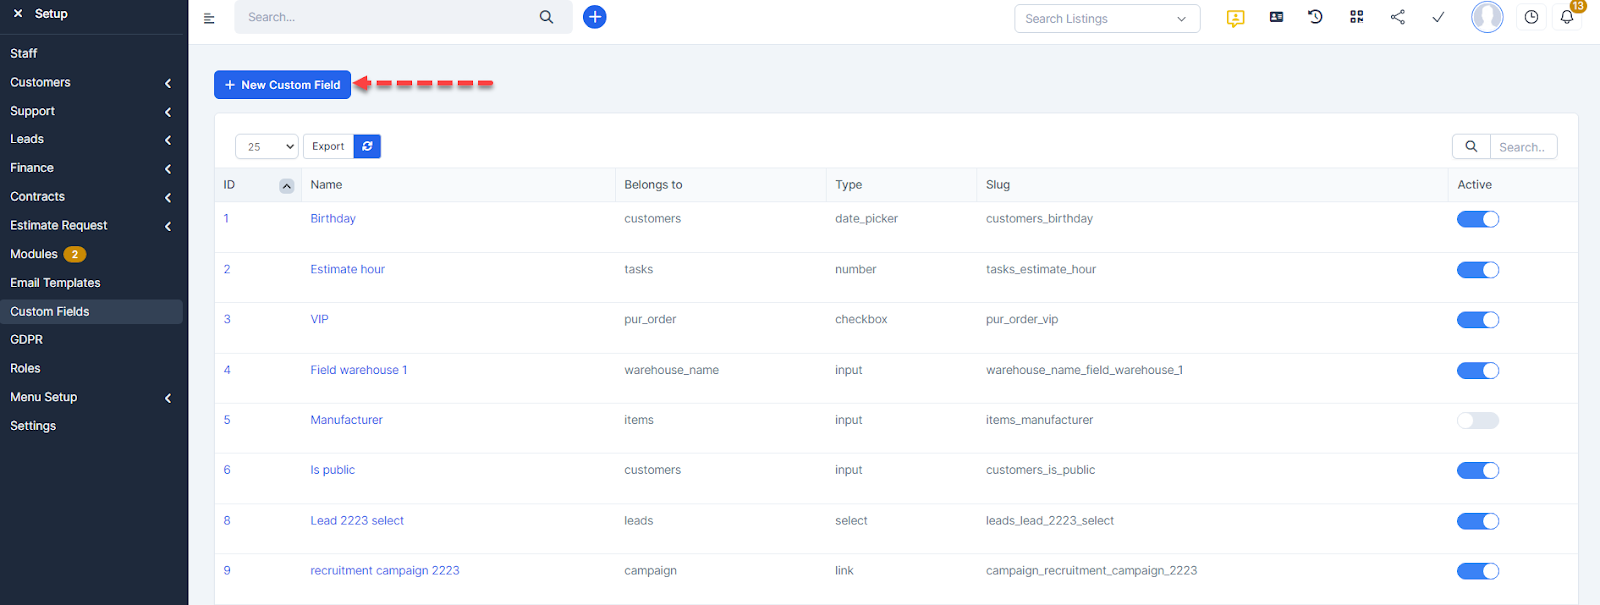1600x605 pixels.
Task: Disable the Birthday field active toggle
Action: tap(1477, 219)
